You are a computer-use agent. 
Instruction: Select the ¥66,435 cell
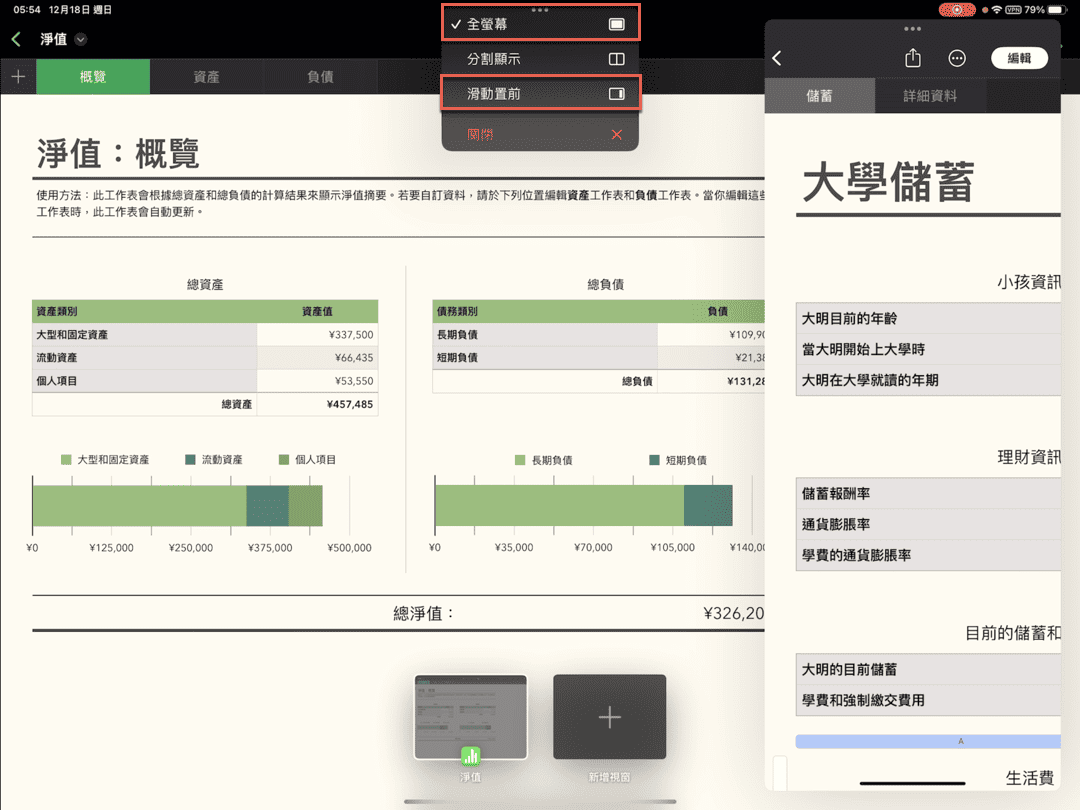pyautogui.click(x=318, y=357)
